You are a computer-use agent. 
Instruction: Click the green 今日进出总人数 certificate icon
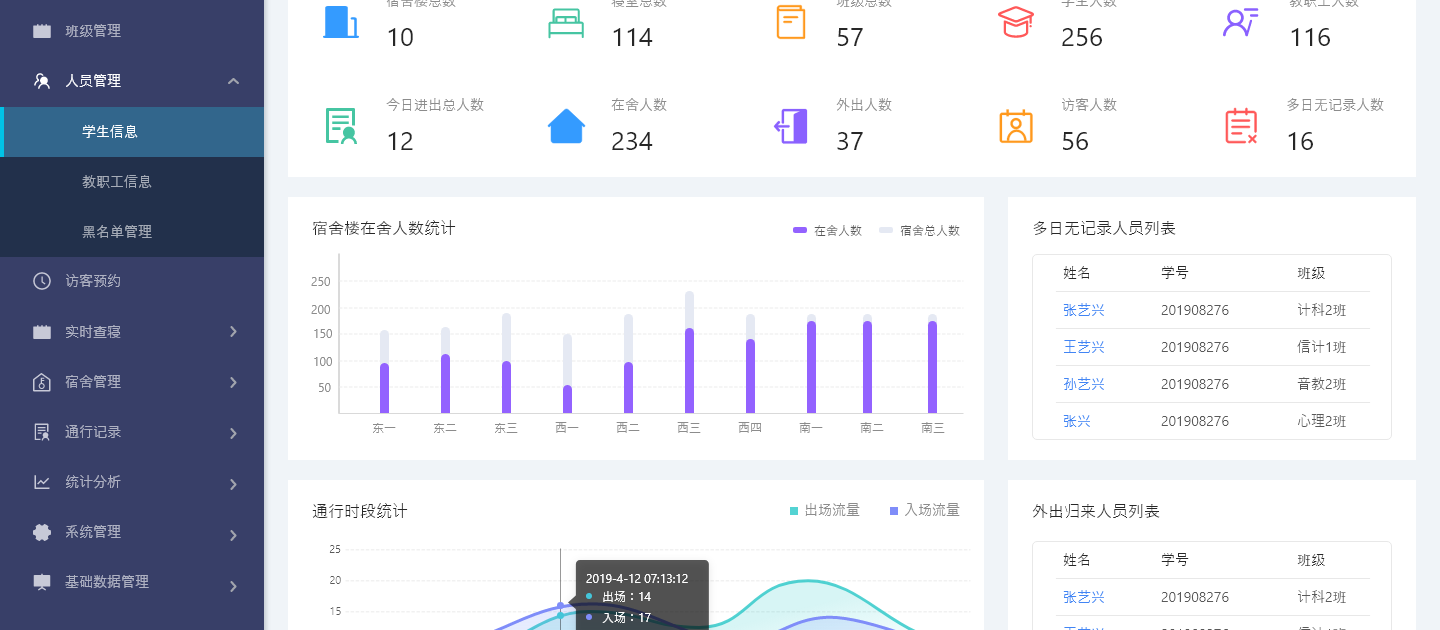click(341, 126)
